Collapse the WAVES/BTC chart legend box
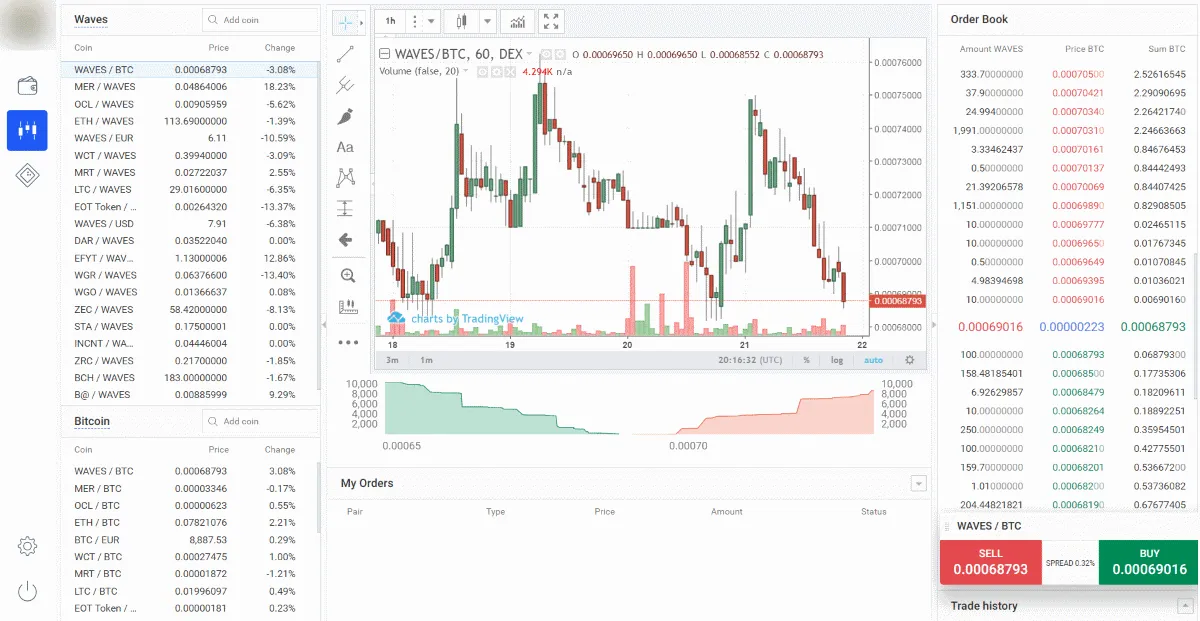Screen dimensions: 1200x621 tap(383, 54)
